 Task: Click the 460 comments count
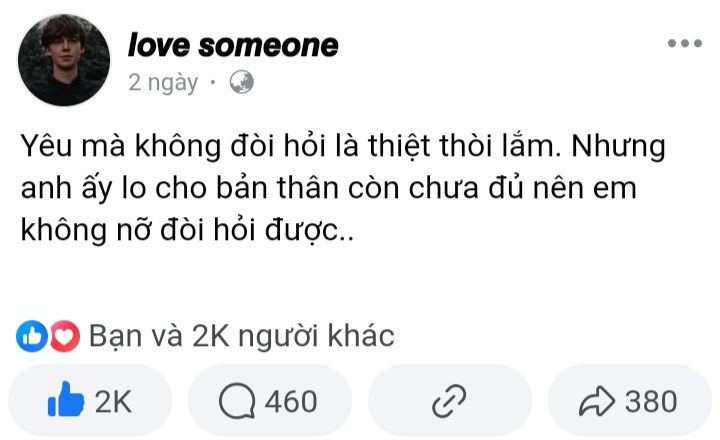click(x=291, y=402)
